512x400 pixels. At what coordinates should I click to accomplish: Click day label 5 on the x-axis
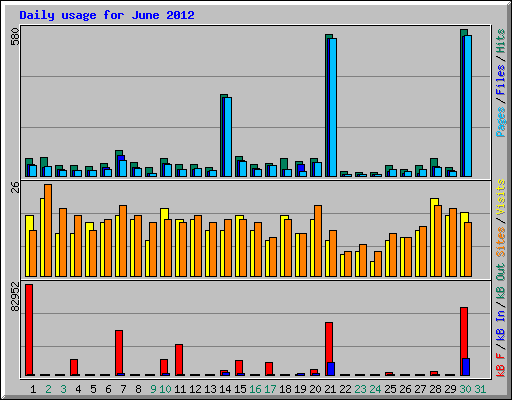[x=93, y=389]
